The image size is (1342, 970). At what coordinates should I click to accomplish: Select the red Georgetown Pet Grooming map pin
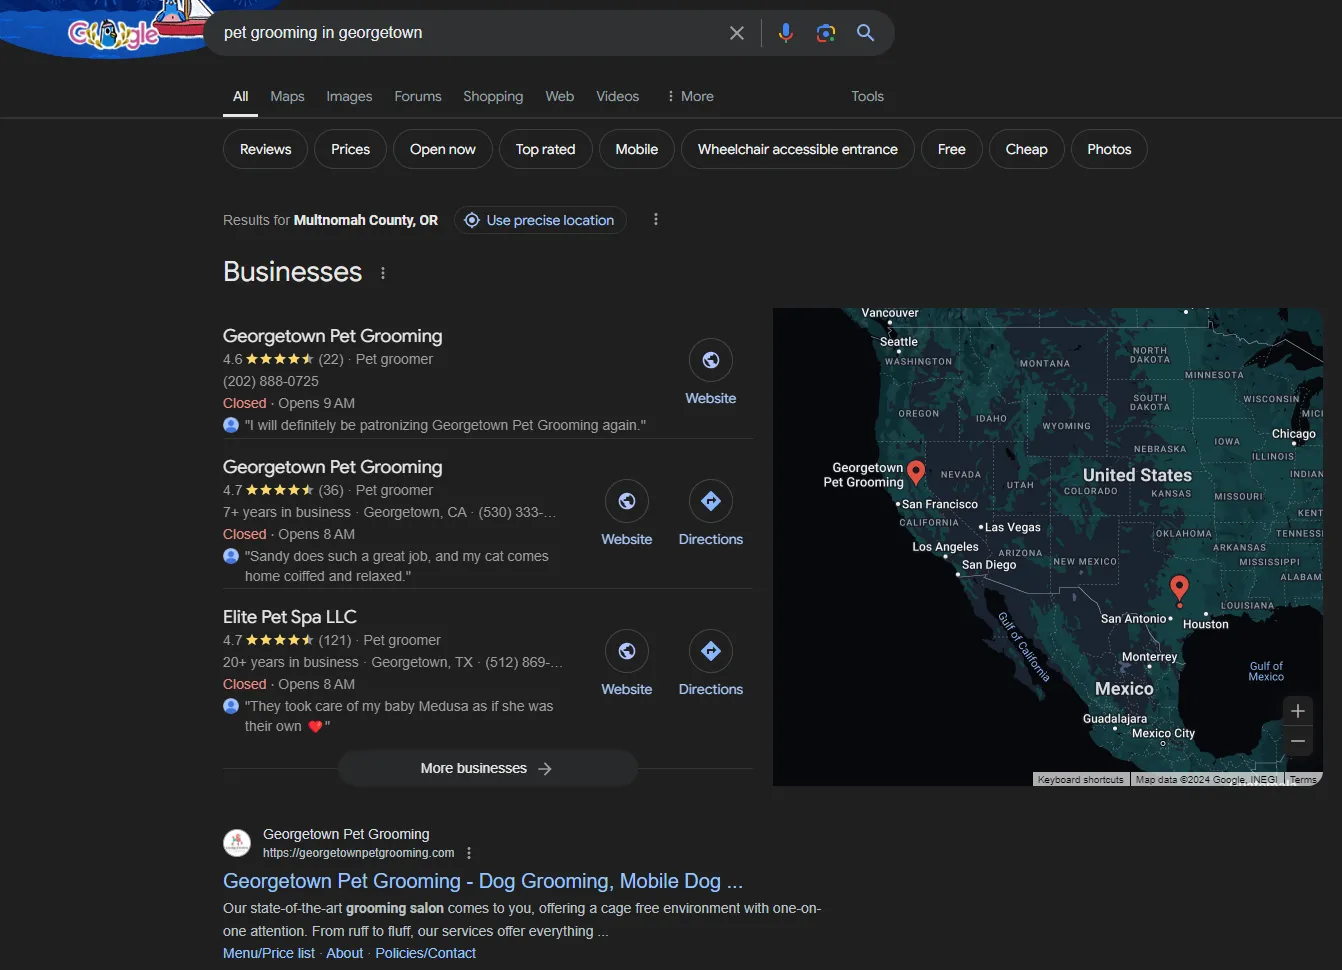click(x=916, y=470)
